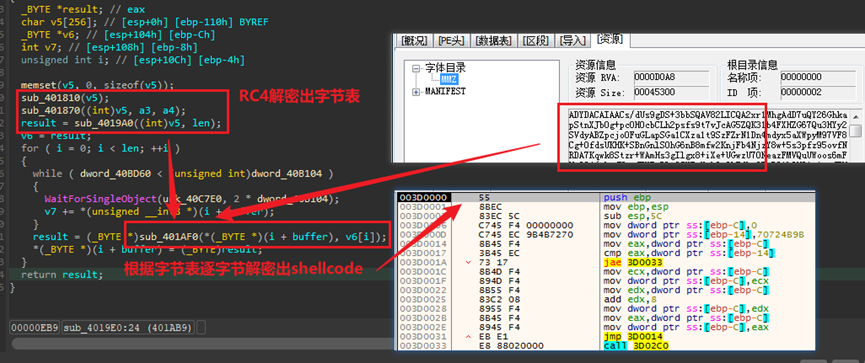
Task: Click the resource data scrollbar up arrow
Action: (855, 116)
